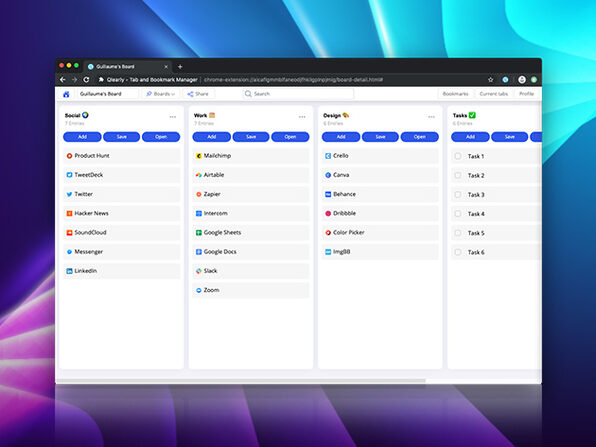Open Social column three-dot menu

[173, 117]
